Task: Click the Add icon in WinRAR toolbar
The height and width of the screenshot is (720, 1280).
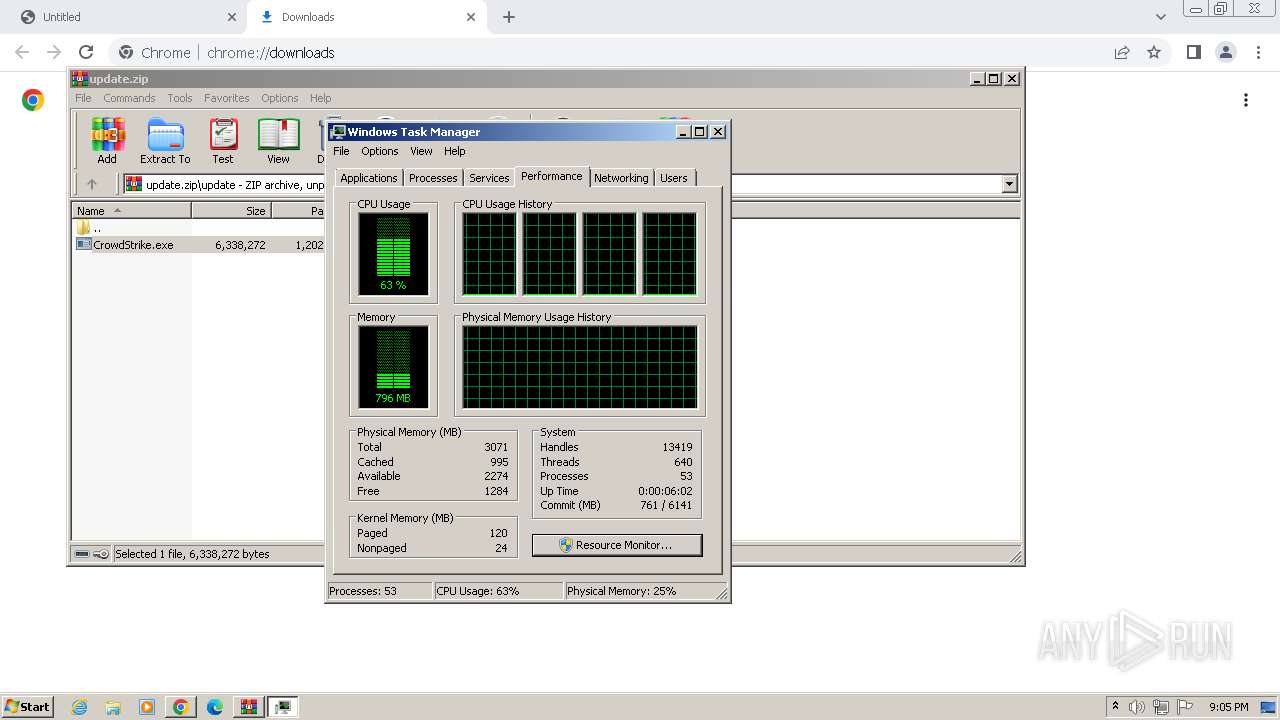Action: click(107, 141)
